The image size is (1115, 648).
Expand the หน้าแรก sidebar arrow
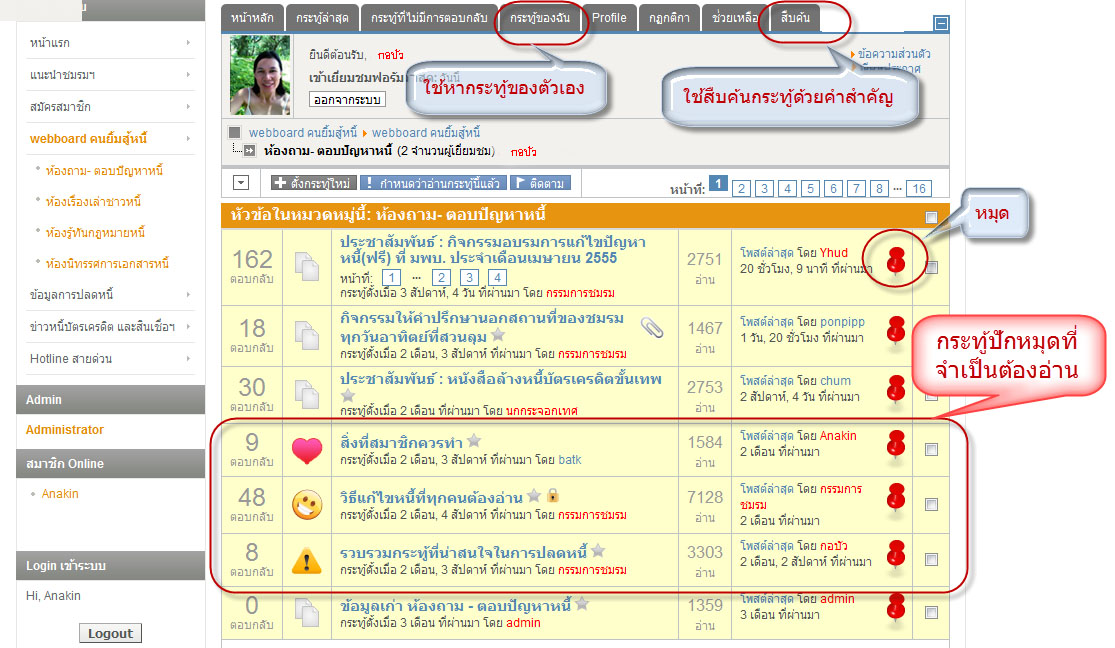click(x=188, y=43)
